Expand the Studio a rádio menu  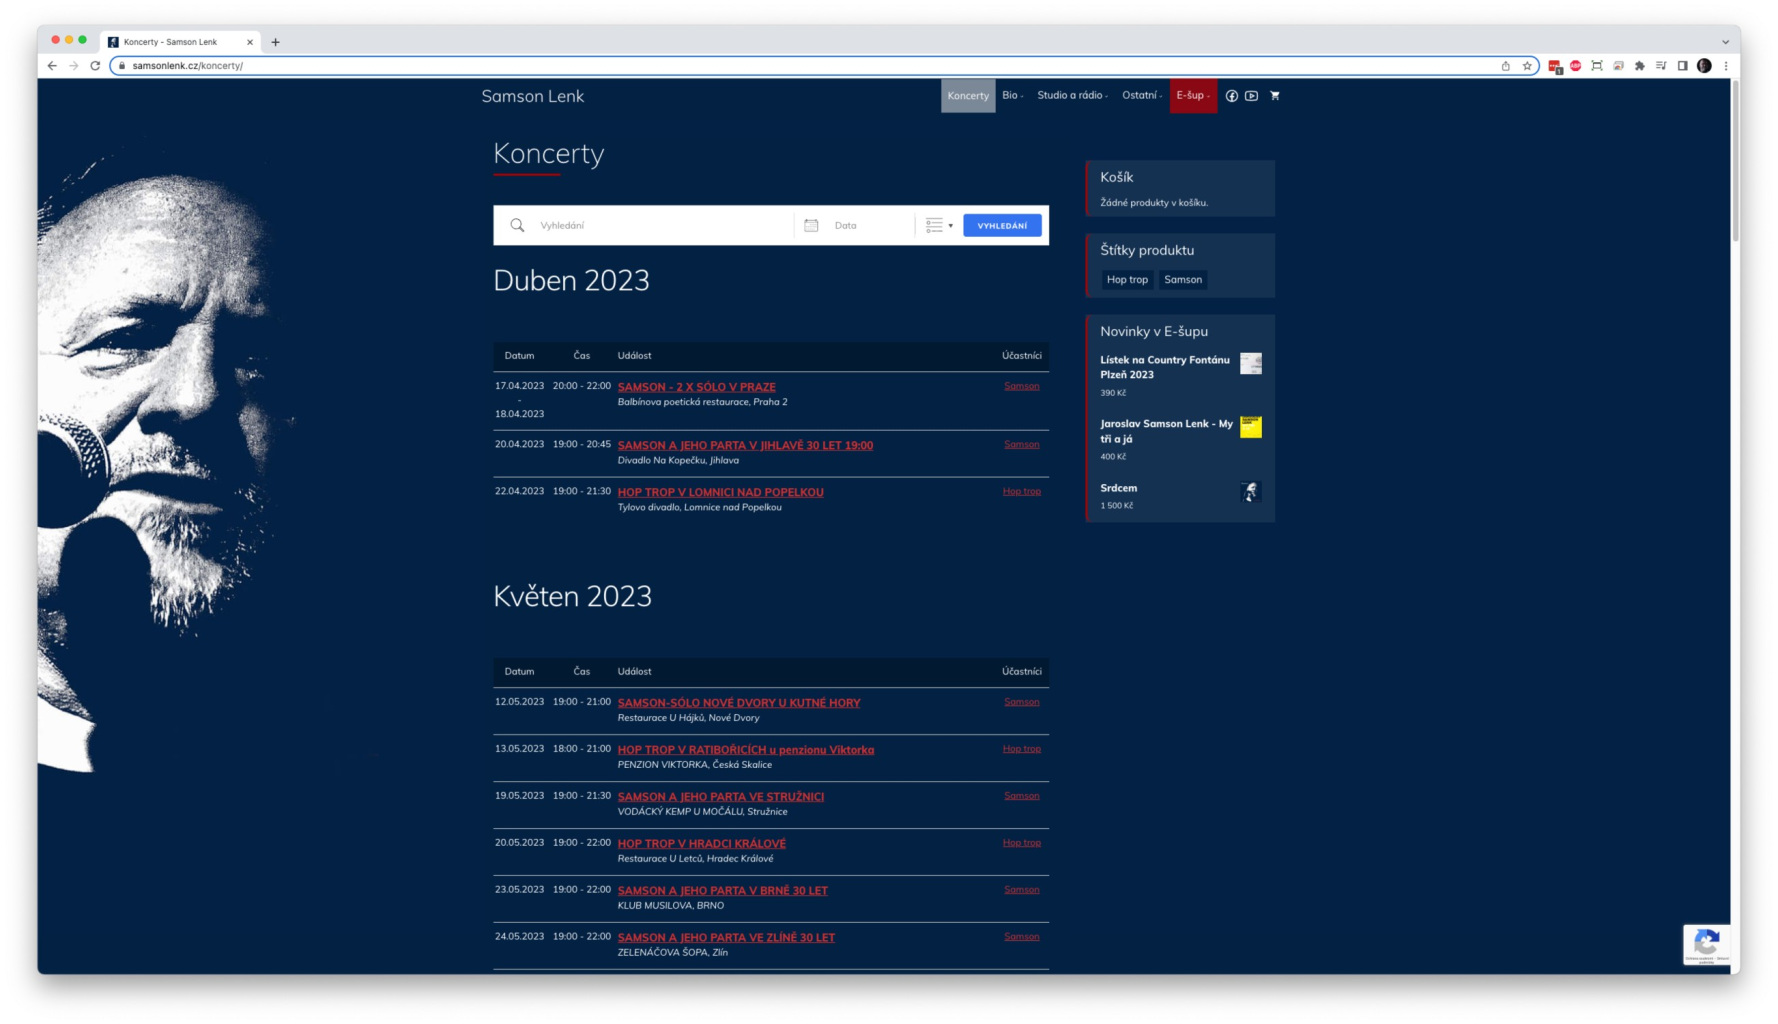point(1072,96)
